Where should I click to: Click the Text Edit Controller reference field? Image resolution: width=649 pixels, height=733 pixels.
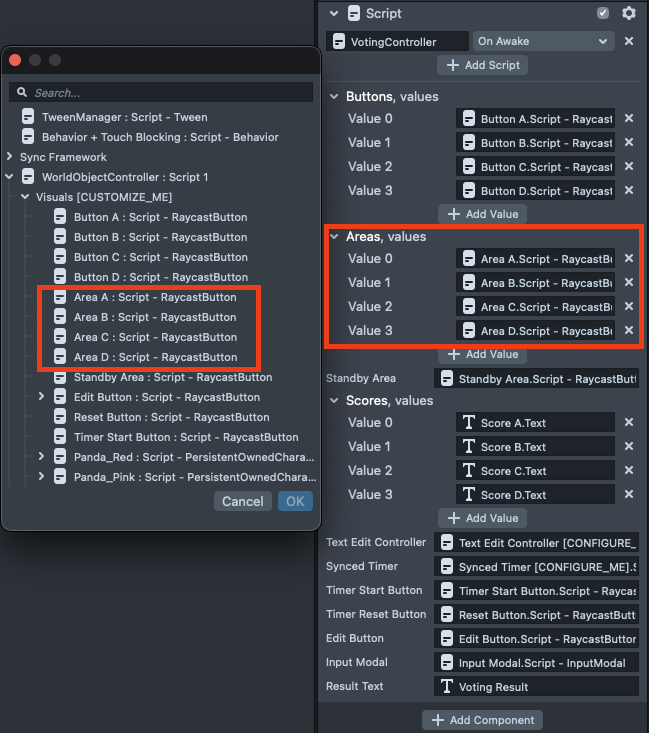536,542
